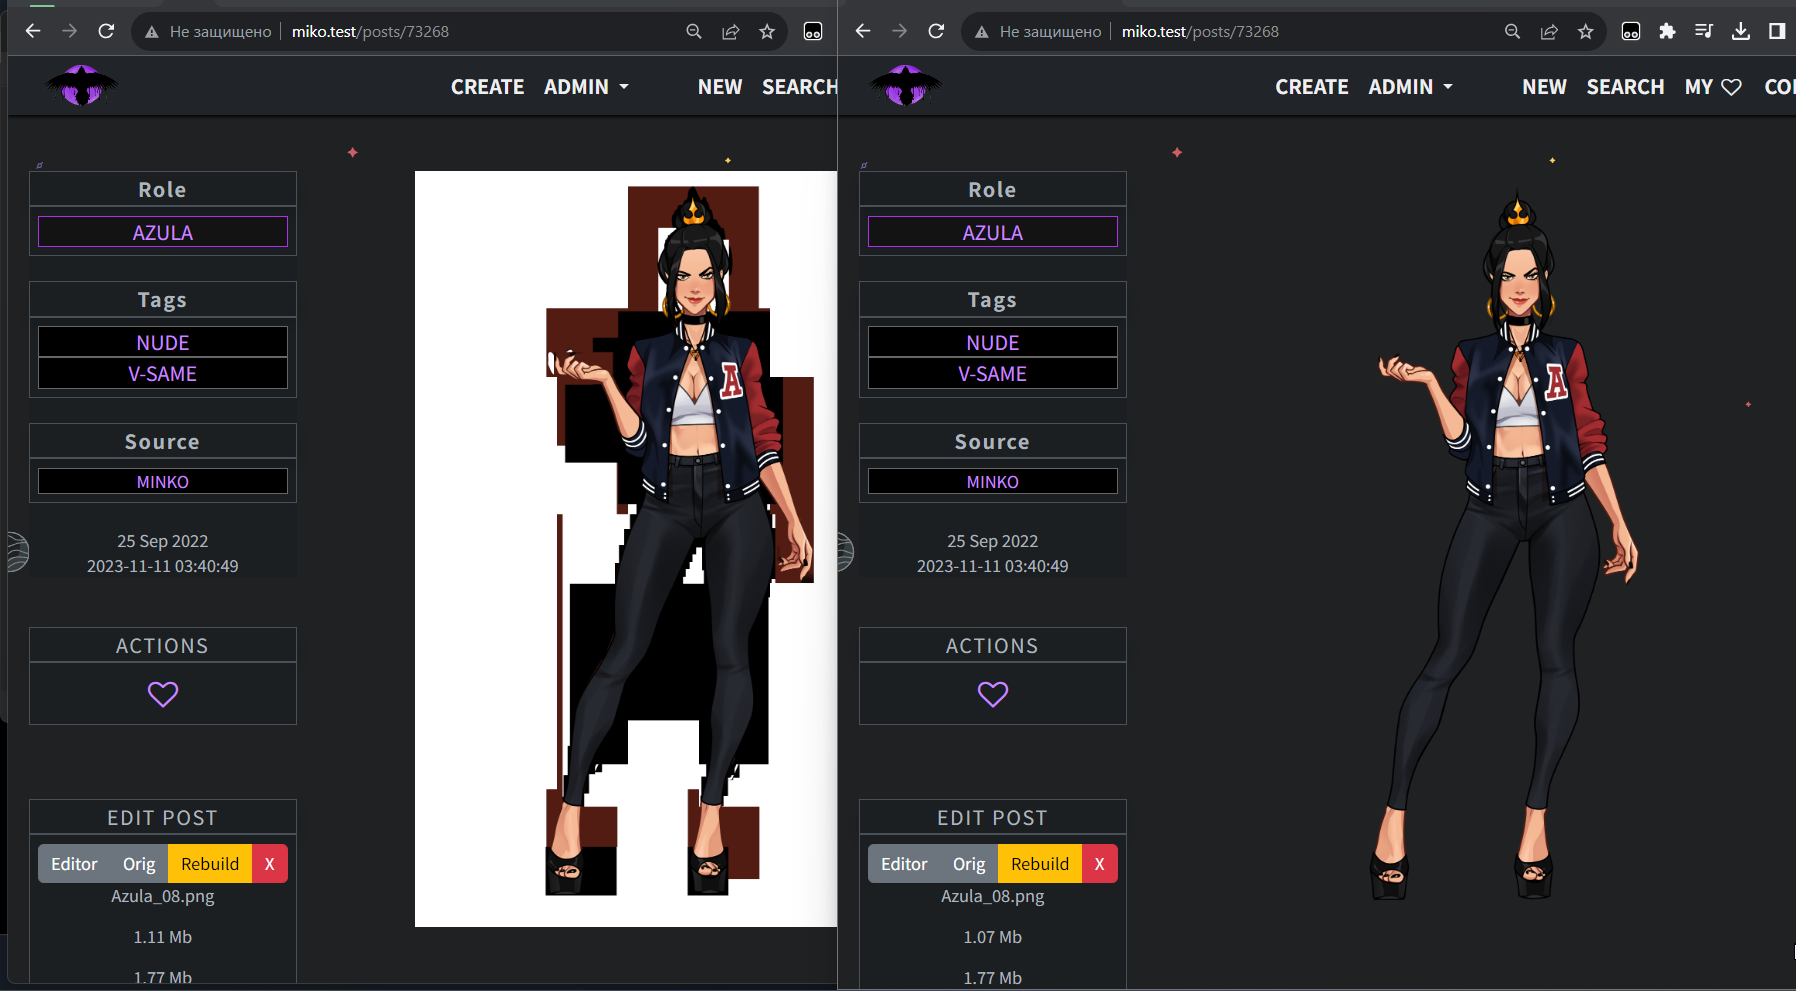Image resolution: width=1796 pixels, height=991 pixels.
Task: Toggle the side panel in right browser
Action: click(x=1777, y=31)
